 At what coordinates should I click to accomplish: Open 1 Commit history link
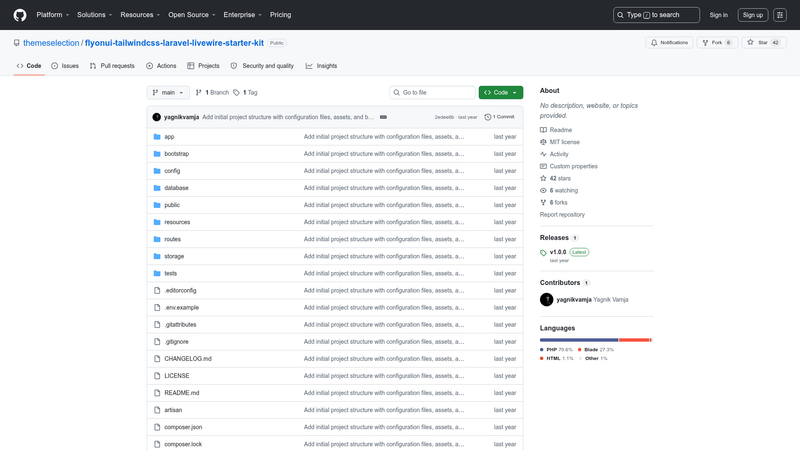499,117
